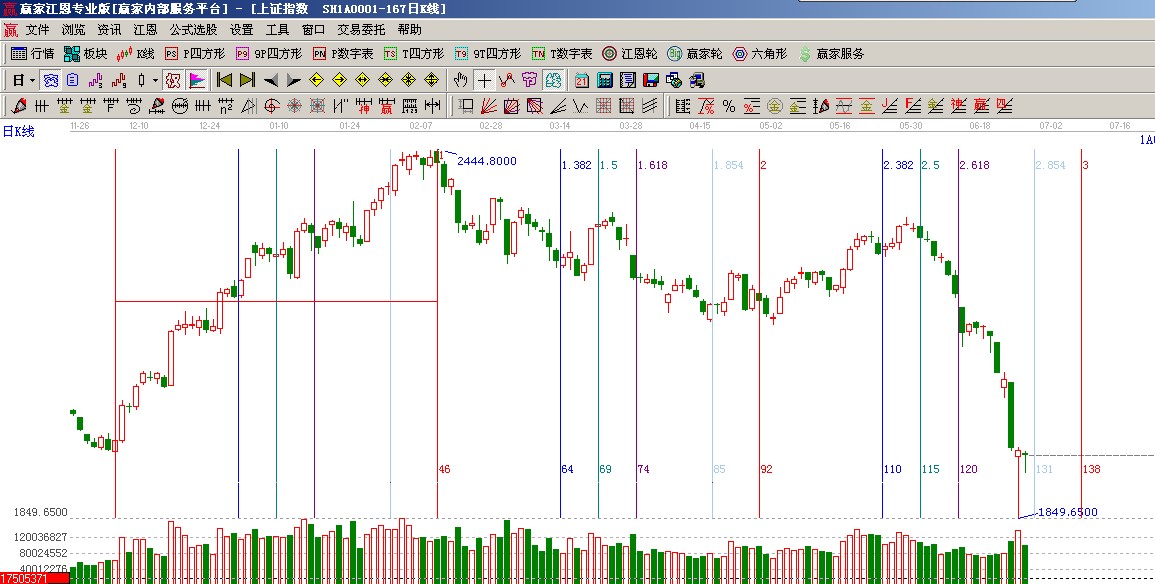Image resolution: width=1155 pixels, height=584 pixels.
Task: Toggle the crosshair cursor button
Action: pyautogui.click(x=484, y=80)
